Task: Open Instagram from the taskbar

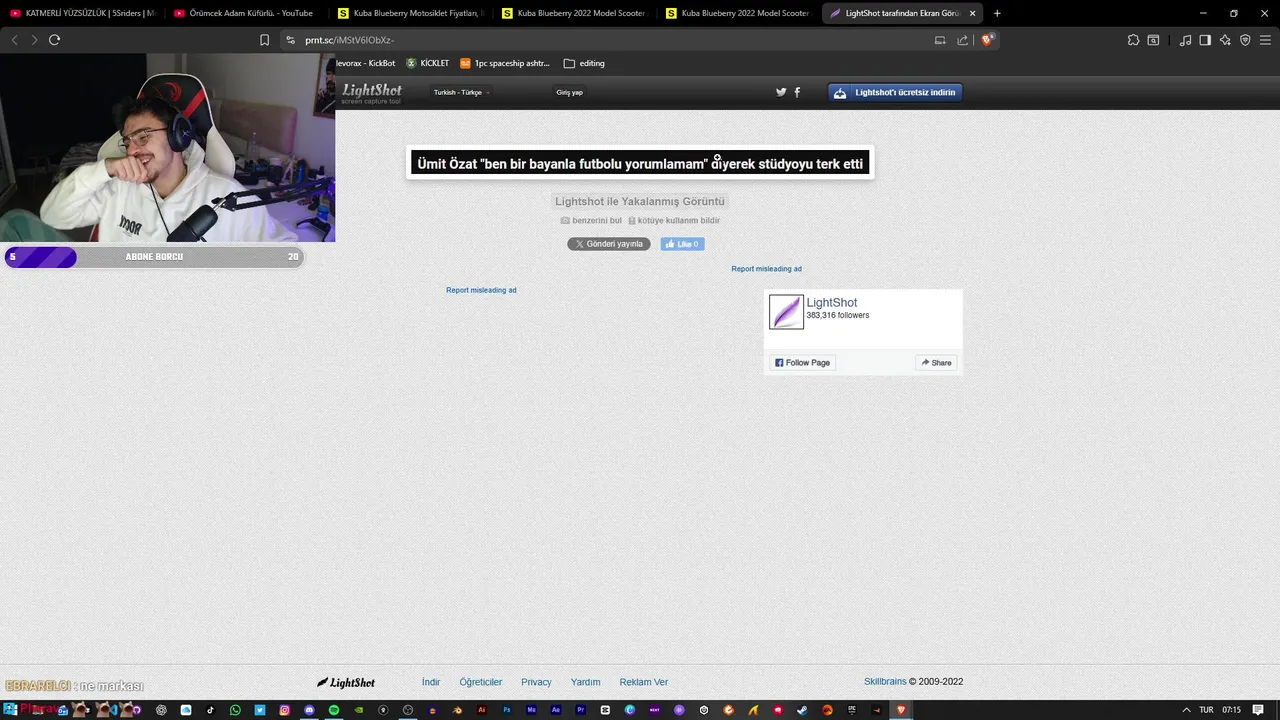Action: (284, 710)
